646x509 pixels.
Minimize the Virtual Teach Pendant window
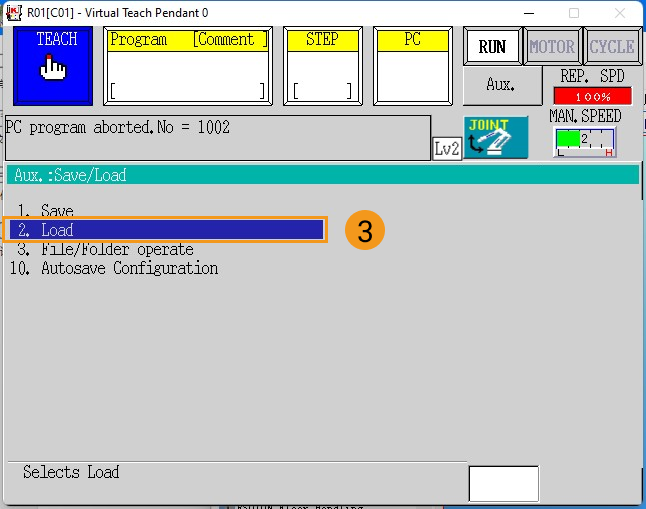(x=529, y=13)
